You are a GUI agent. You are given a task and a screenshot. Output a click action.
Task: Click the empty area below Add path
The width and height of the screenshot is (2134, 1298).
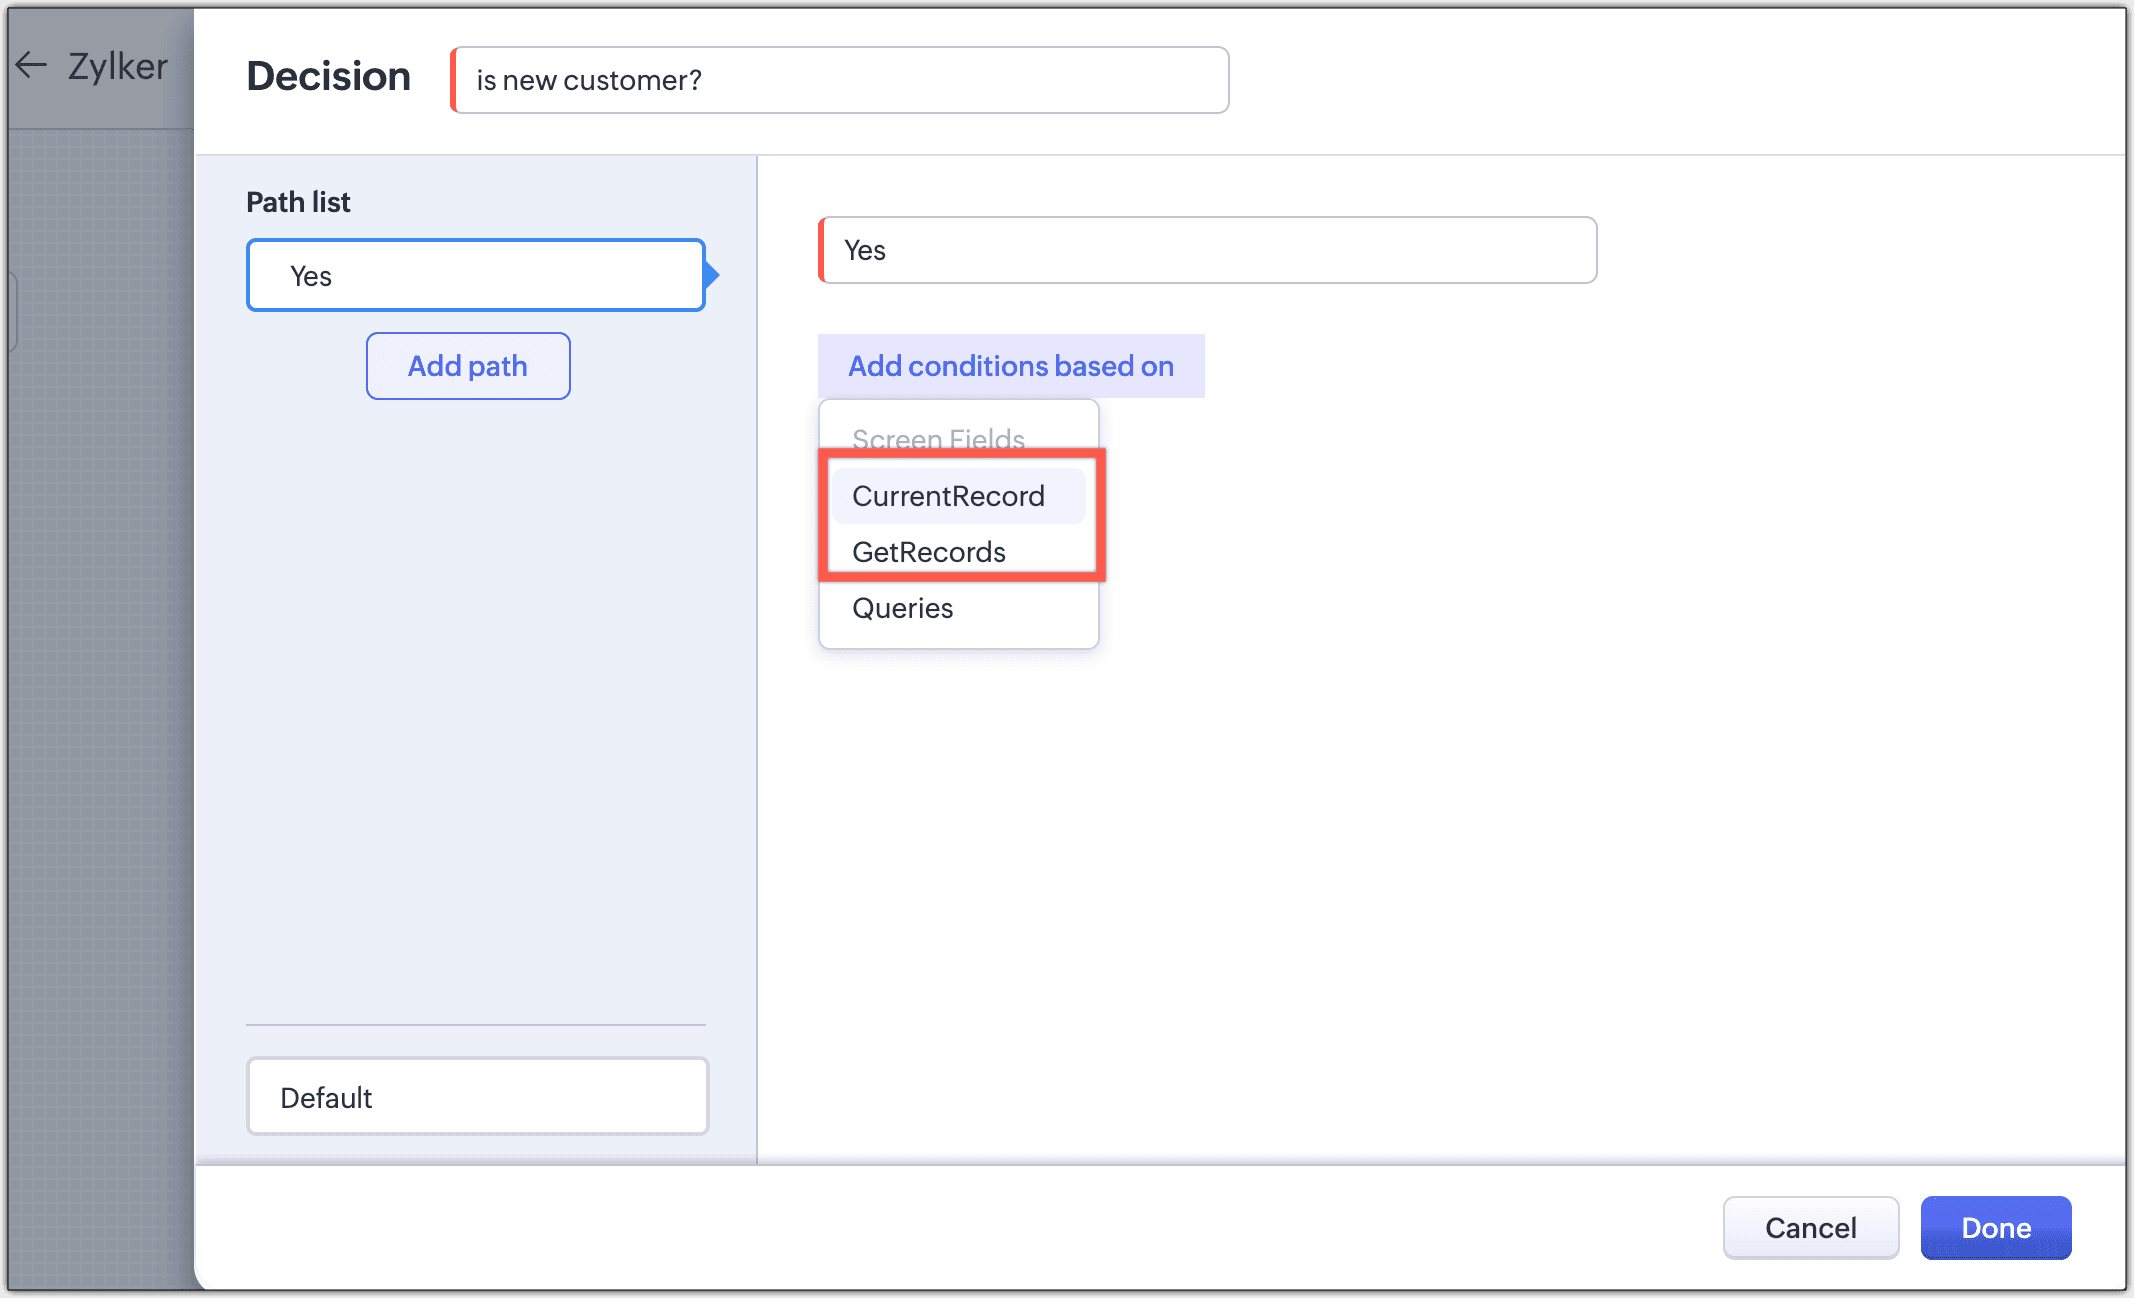(x=476, y=700)
